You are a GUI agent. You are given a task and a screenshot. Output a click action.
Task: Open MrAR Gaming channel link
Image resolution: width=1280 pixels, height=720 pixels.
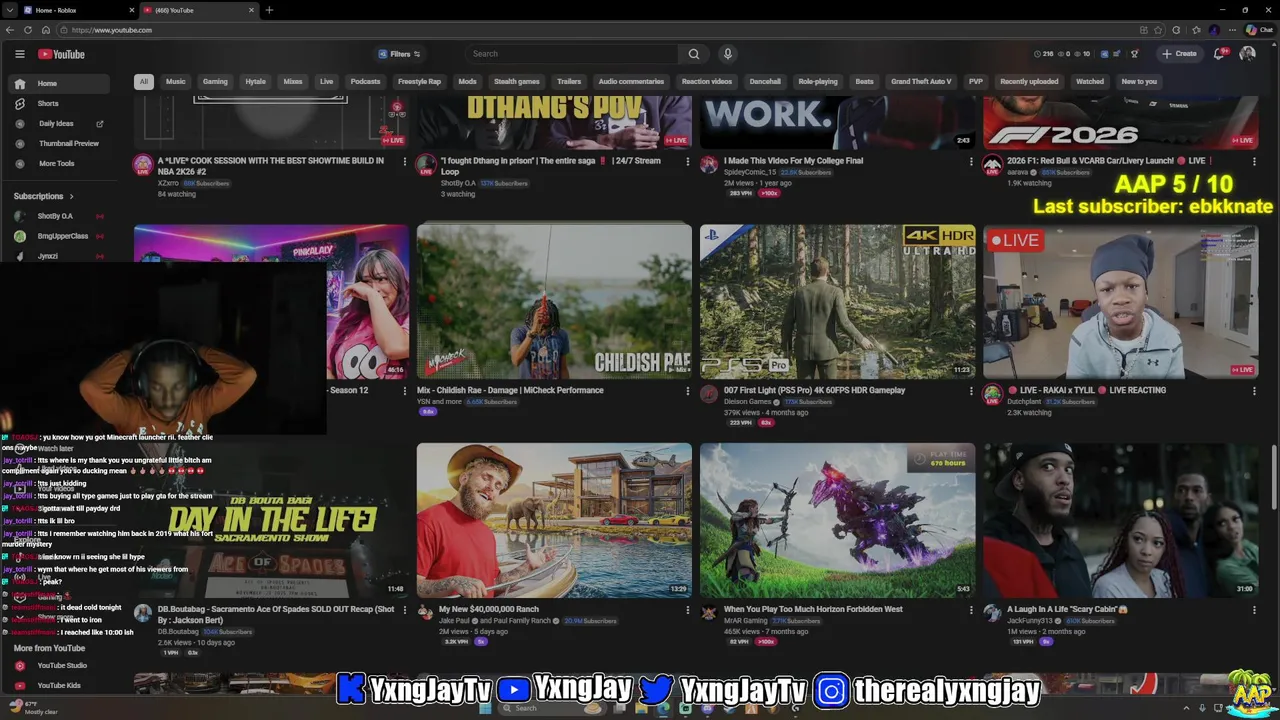(746, 621)
